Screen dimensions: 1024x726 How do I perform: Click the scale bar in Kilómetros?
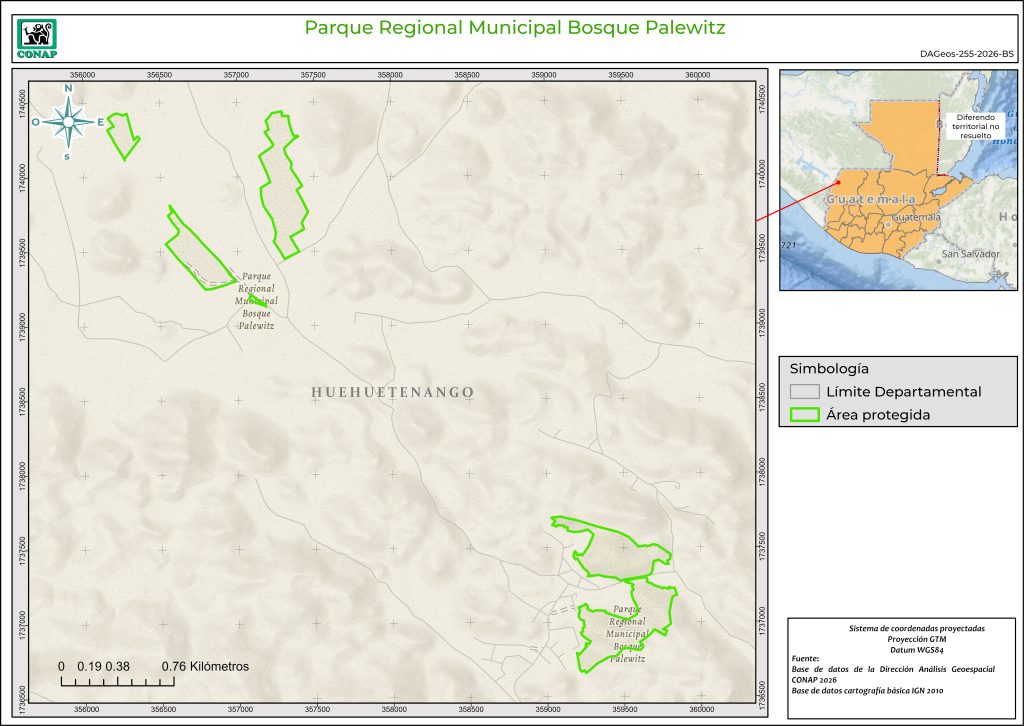click(118, 681)
